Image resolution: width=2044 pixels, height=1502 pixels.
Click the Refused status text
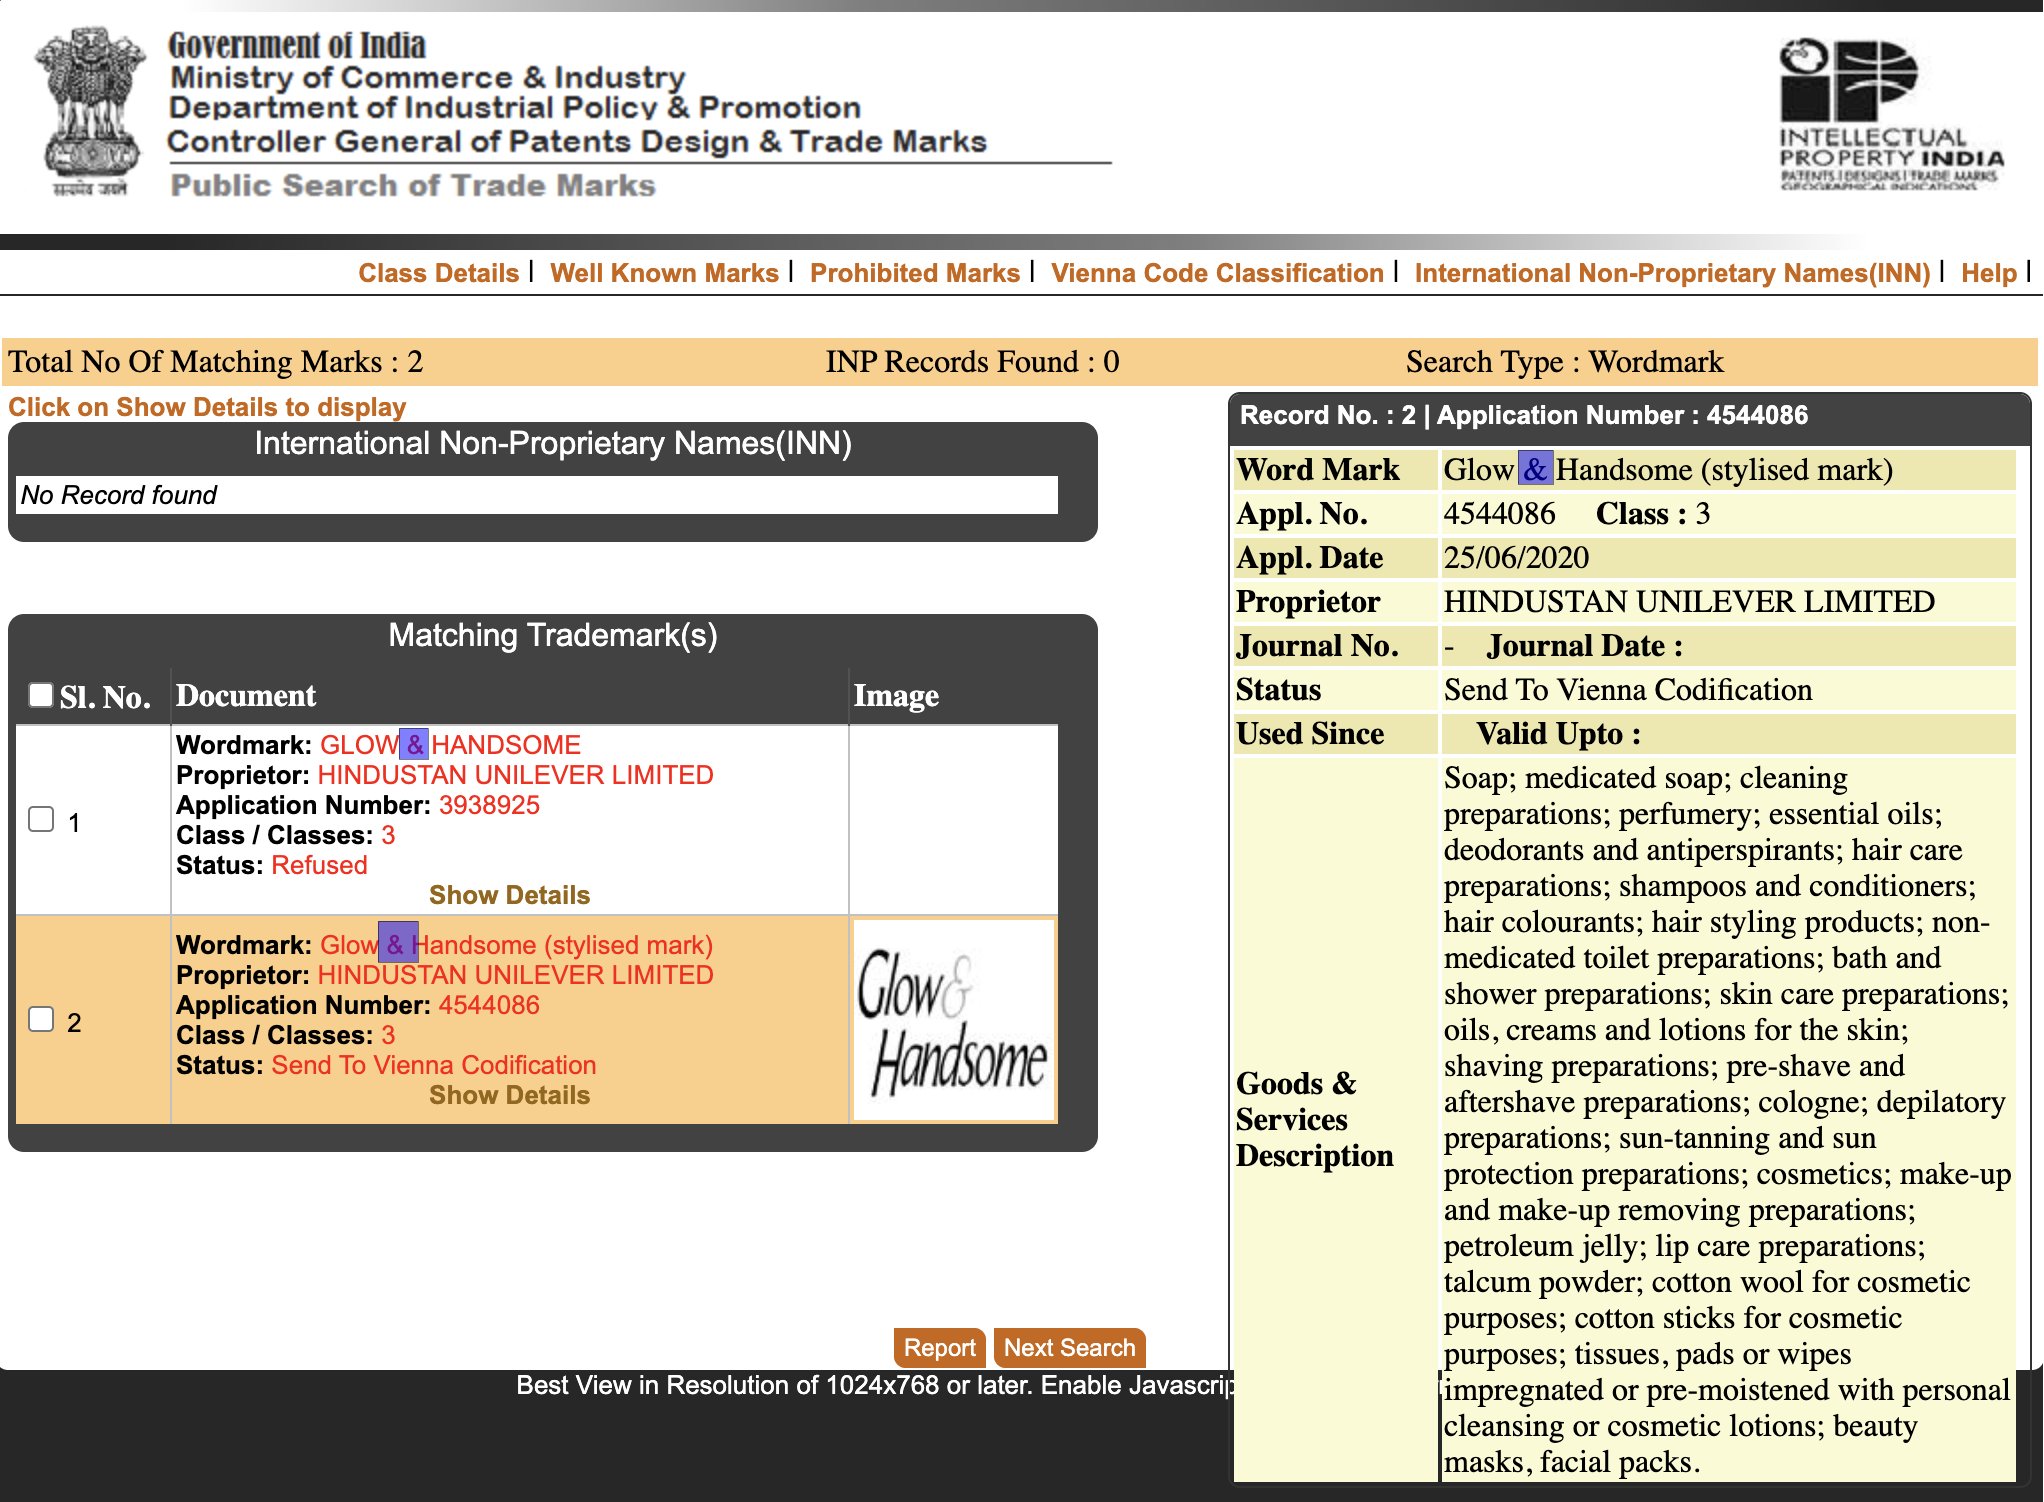319,865
